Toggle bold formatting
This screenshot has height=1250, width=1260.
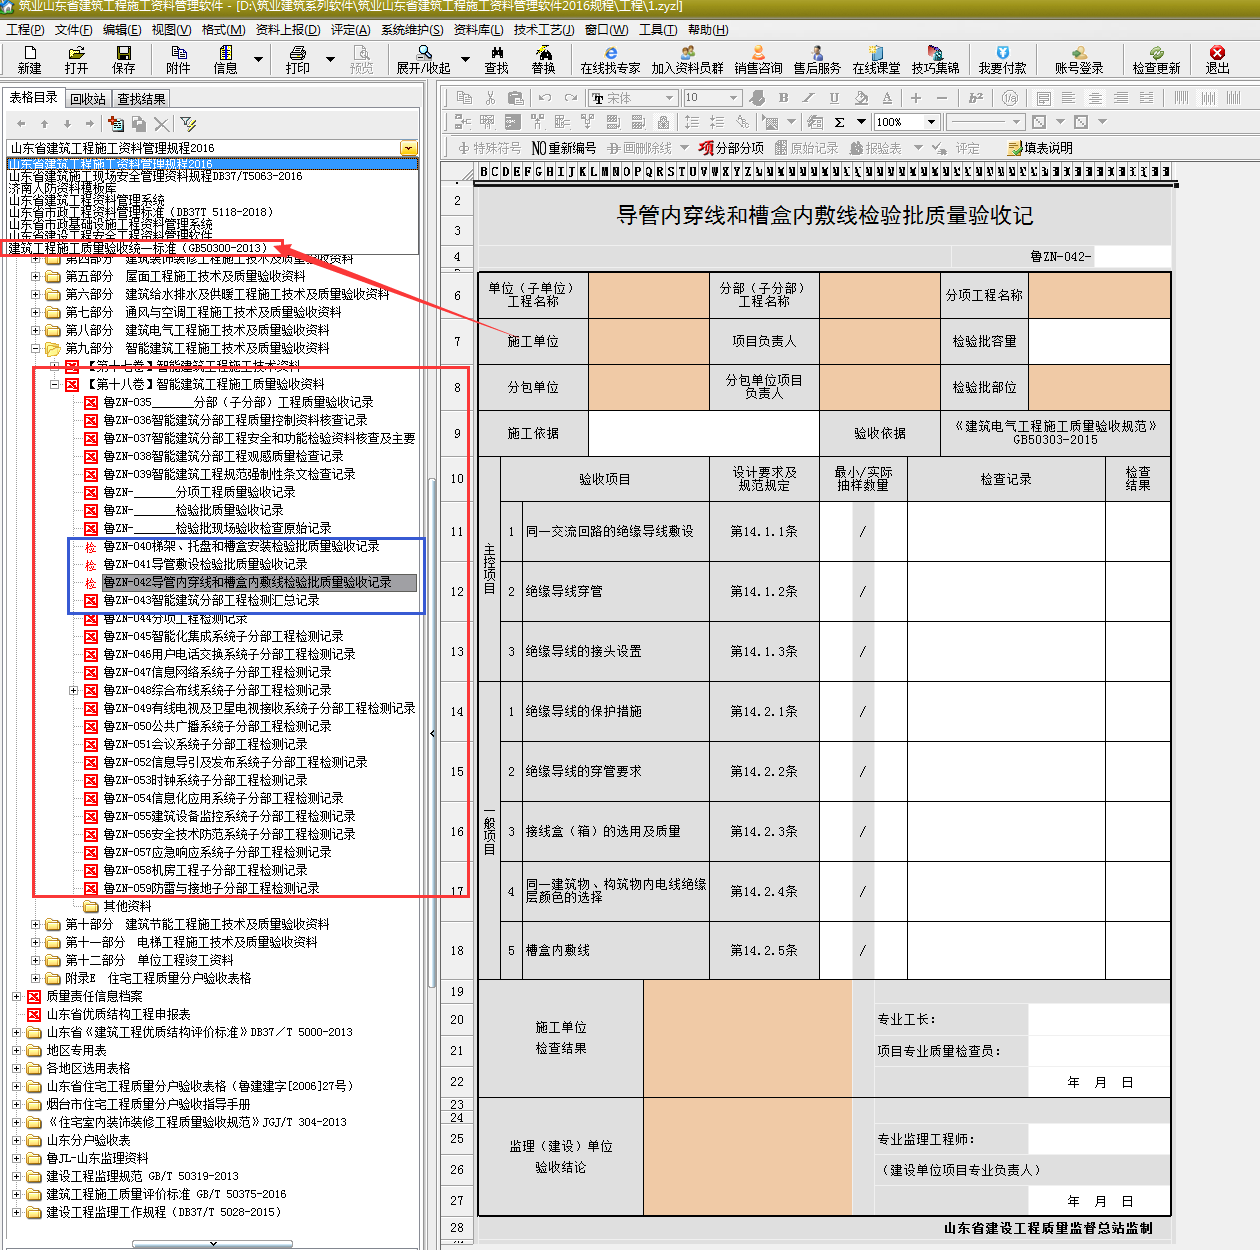coord(783,98)
